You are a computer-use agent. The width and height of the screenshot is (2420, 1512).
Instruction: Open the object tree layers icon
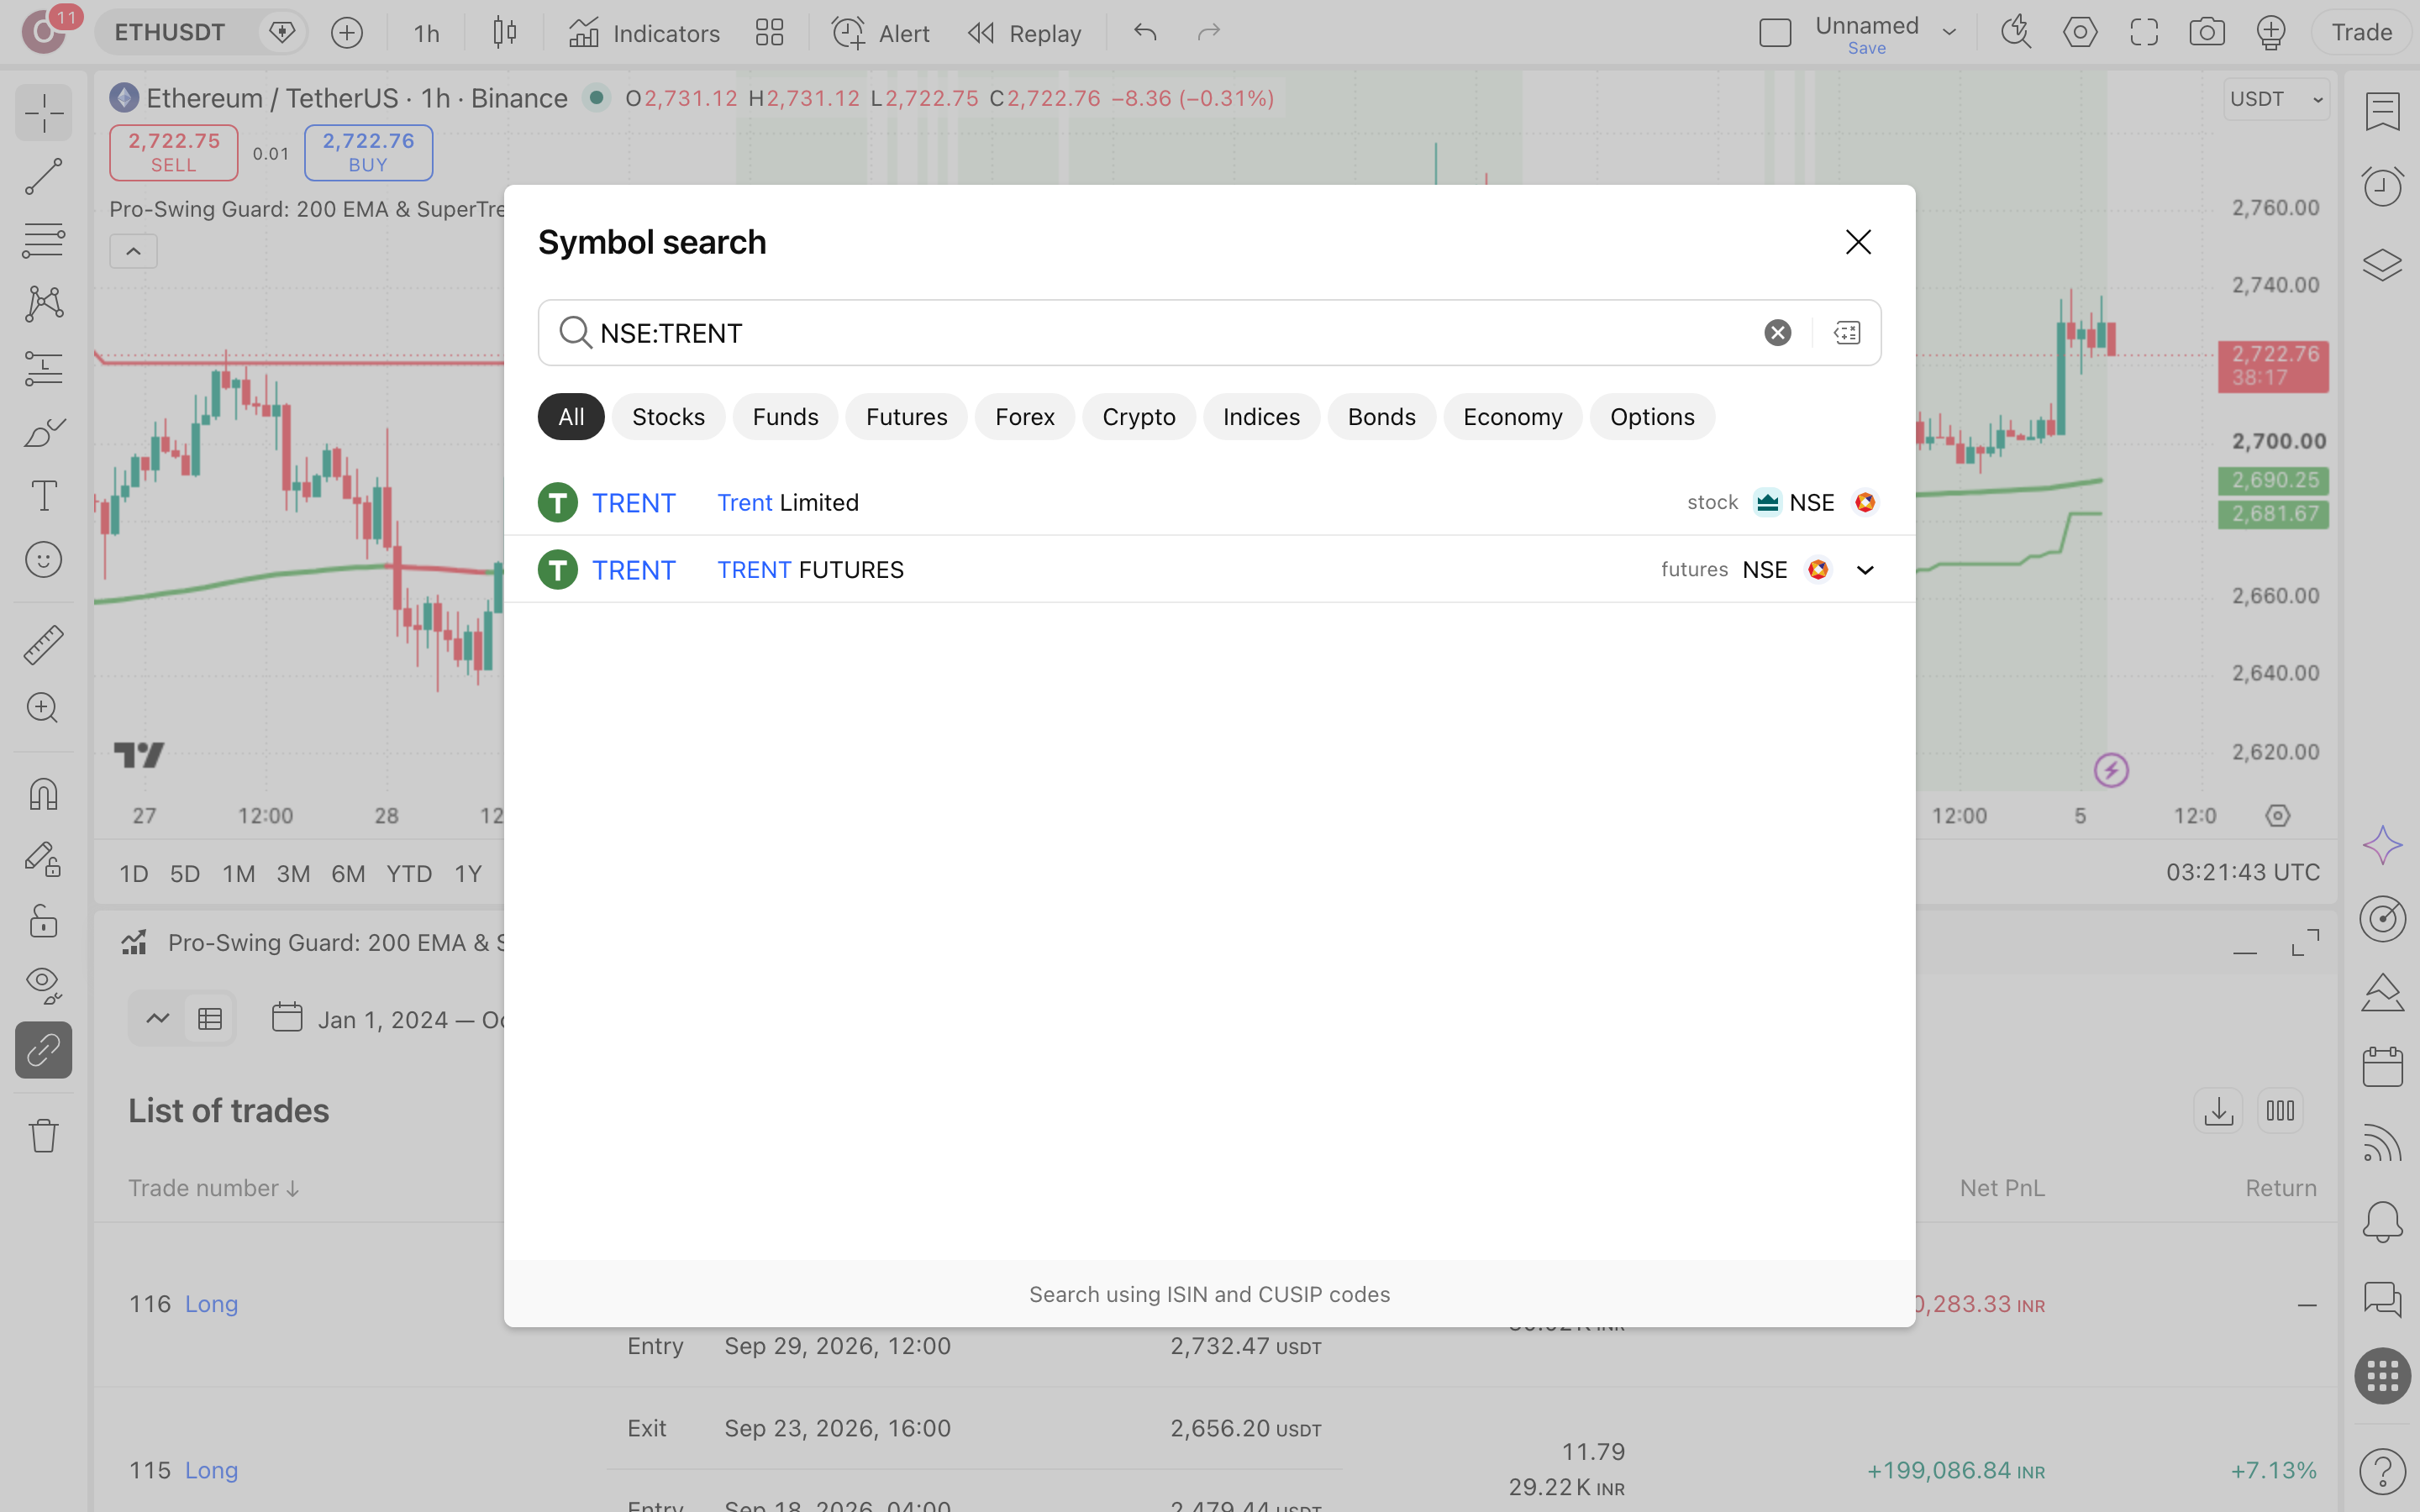pos(2383,265)
